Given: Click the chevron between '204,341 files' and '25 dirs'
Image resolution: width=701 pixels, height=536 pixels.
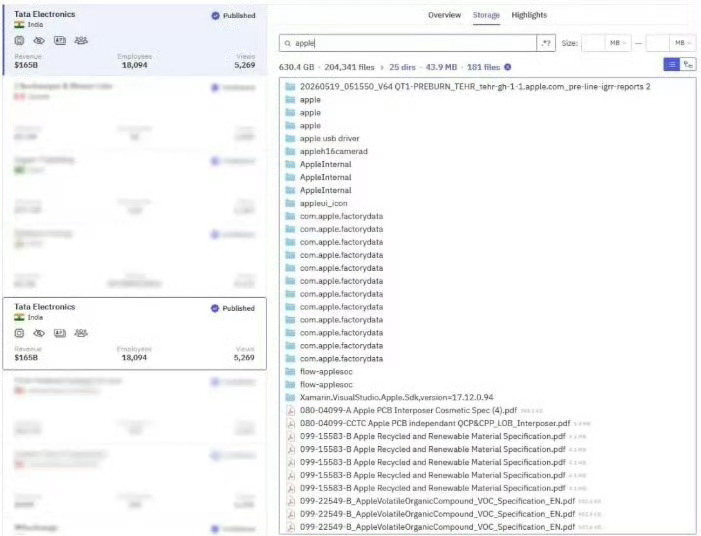Looking at the screenshot, I should [382, 68].
